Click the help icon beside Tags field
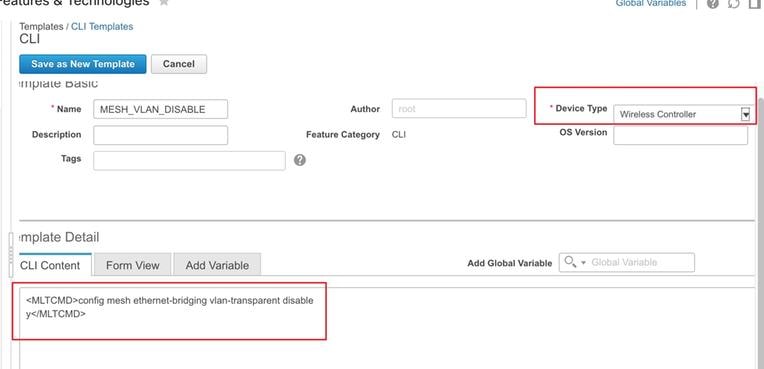The height and width of the screenshot is (369, 764). point(300,160)
